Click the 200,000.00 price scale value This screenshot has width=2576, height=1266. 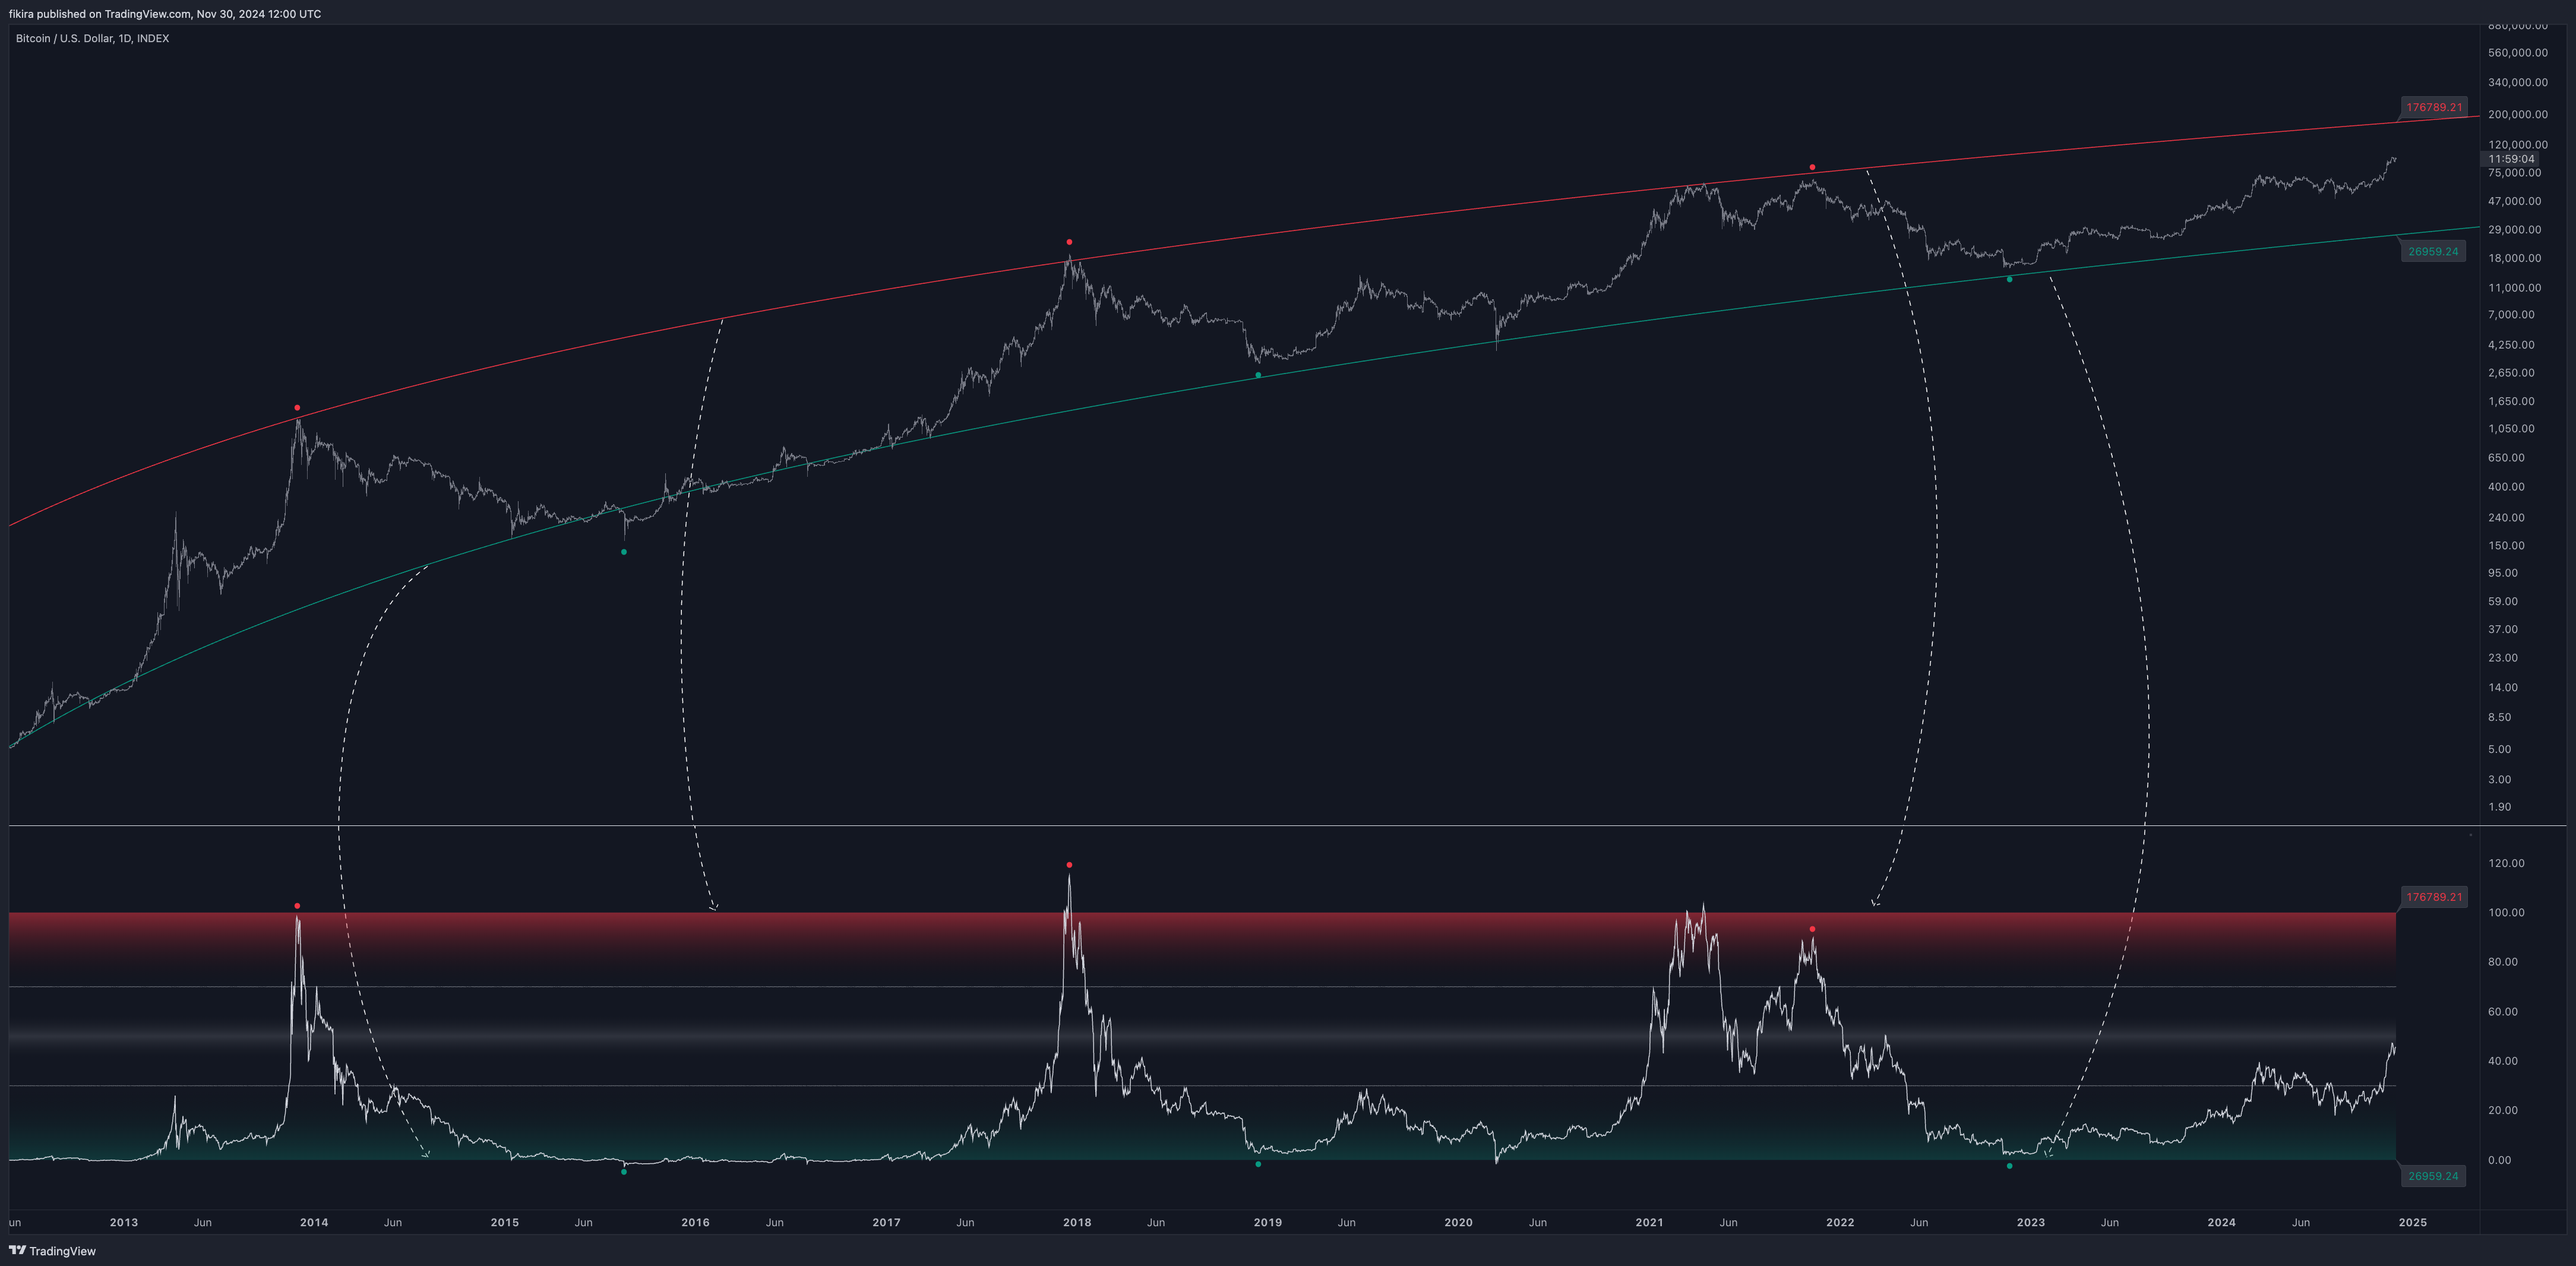[x=2517, y=115]
